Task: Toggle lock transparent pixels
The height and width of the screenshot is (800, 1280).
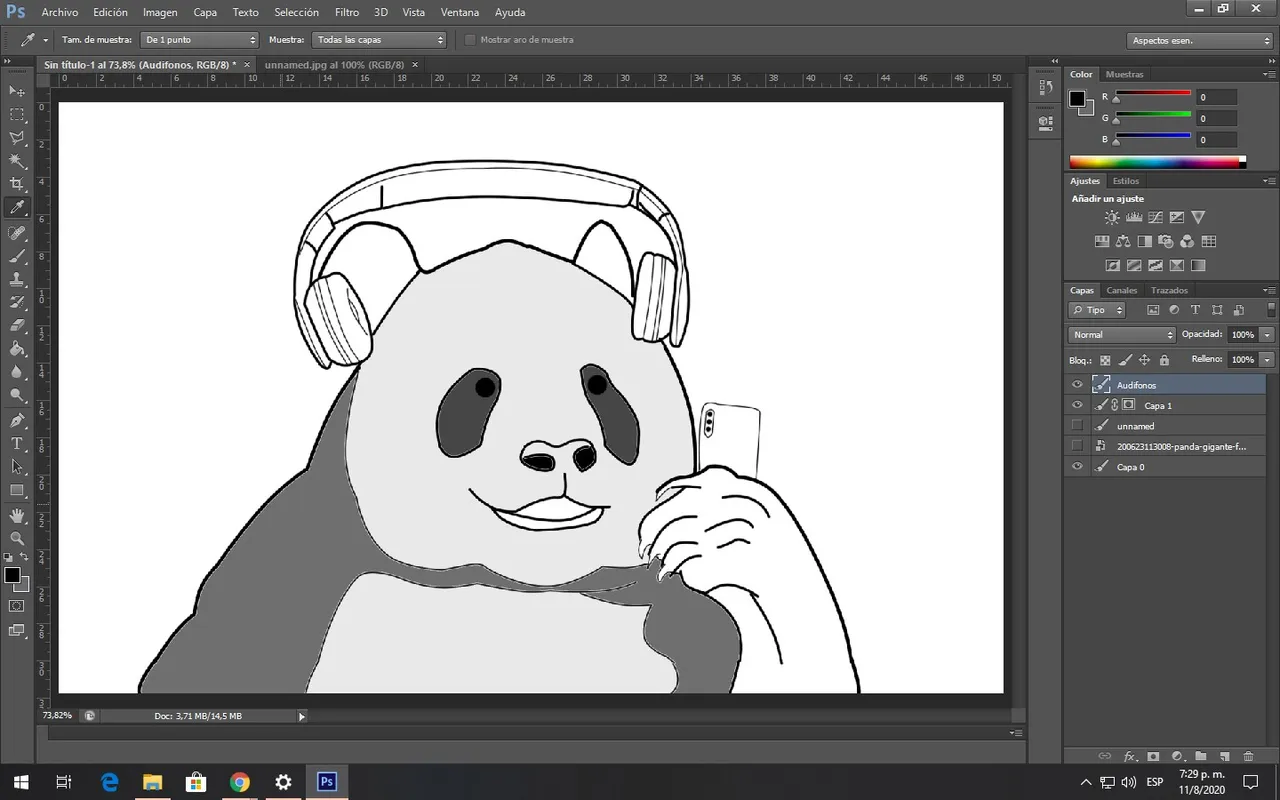Action: point(1105,360)
